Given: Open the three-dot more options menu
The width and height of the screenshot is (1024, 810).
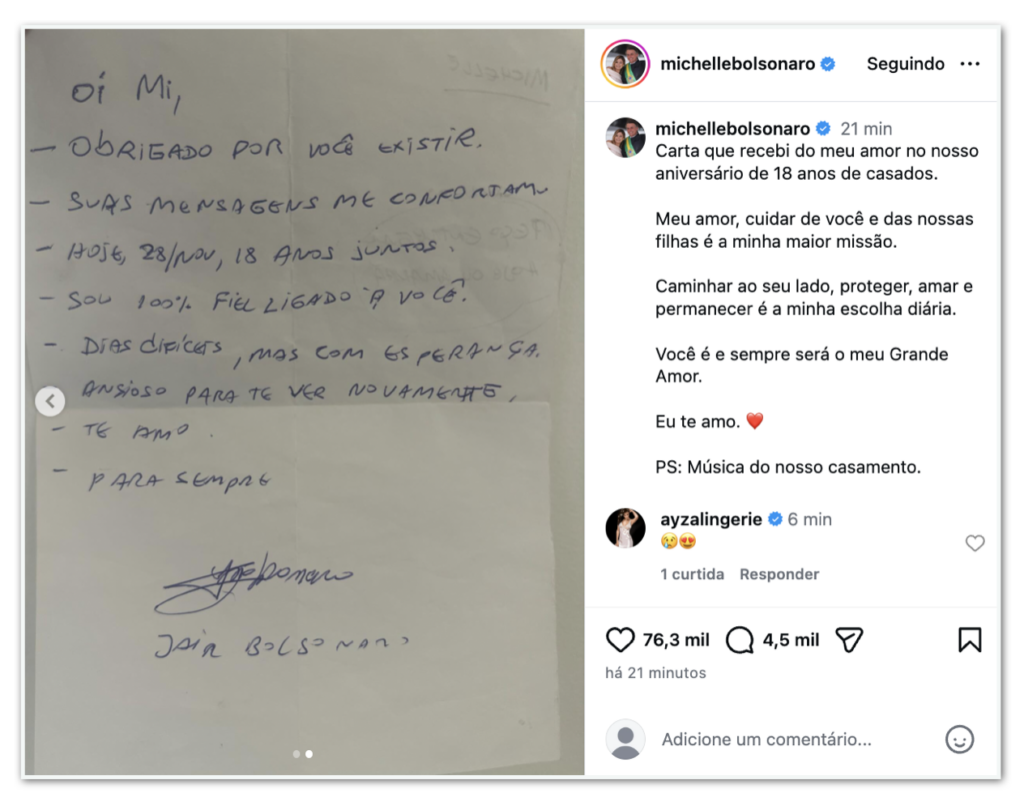Looking at the screenshot, I should pos(970,63).
